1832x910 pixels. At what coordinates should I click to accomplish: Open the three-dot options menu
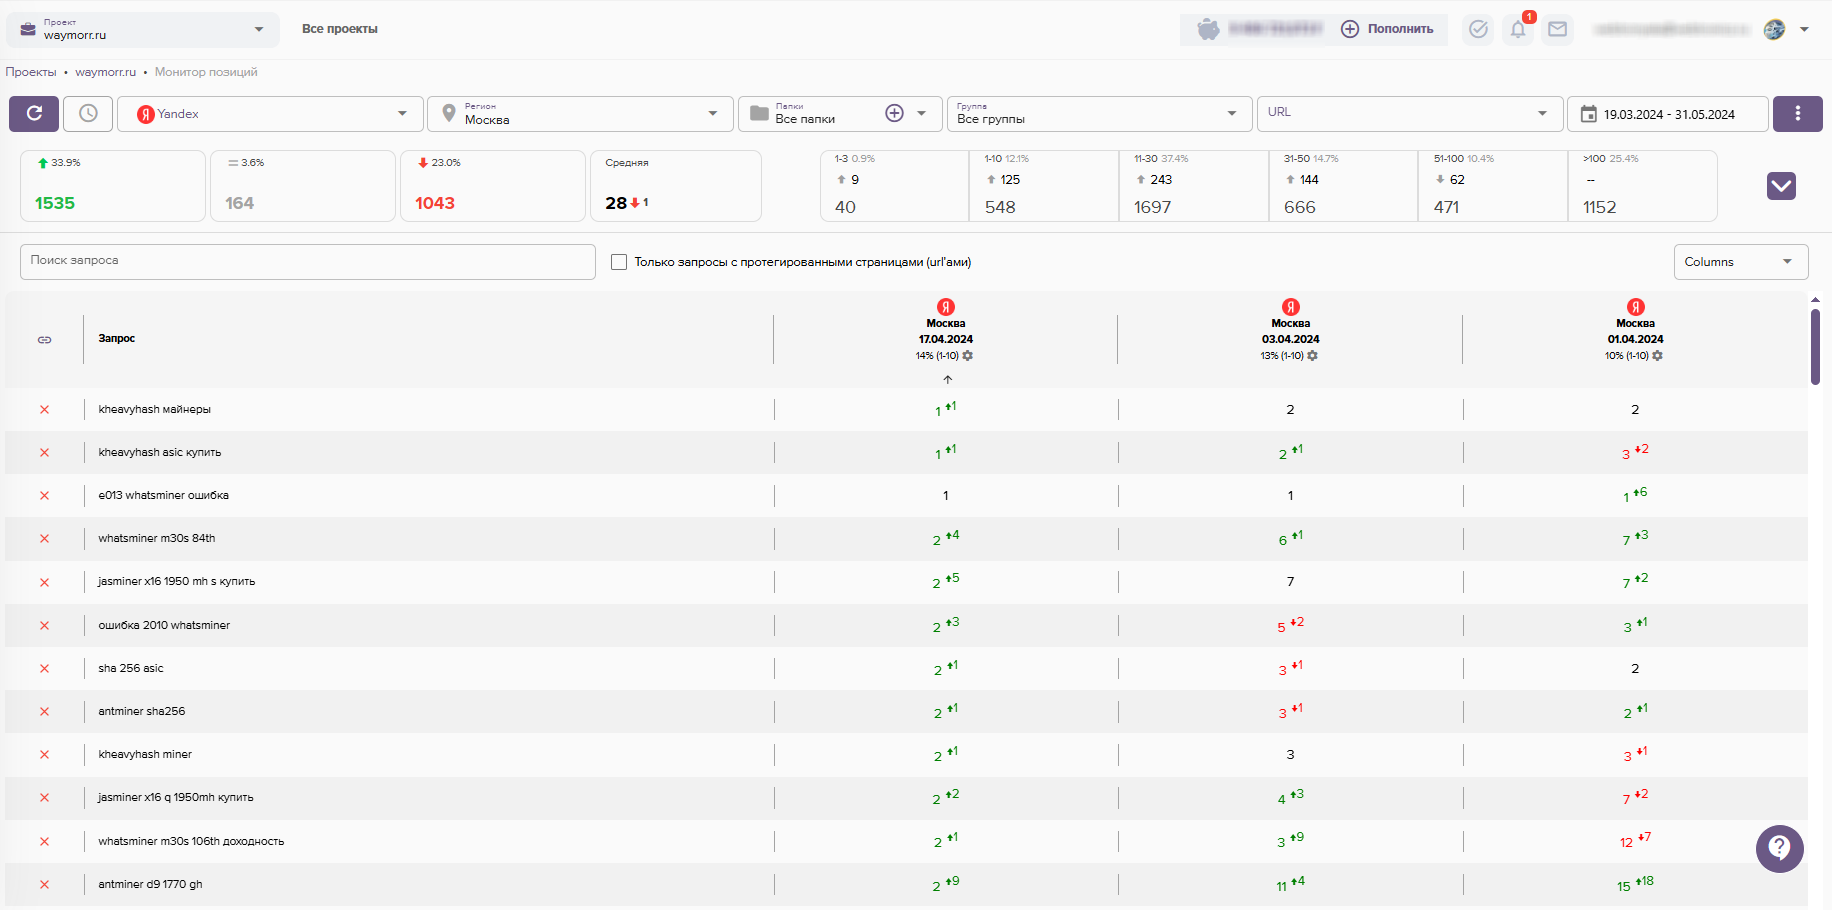[1797, 114]
